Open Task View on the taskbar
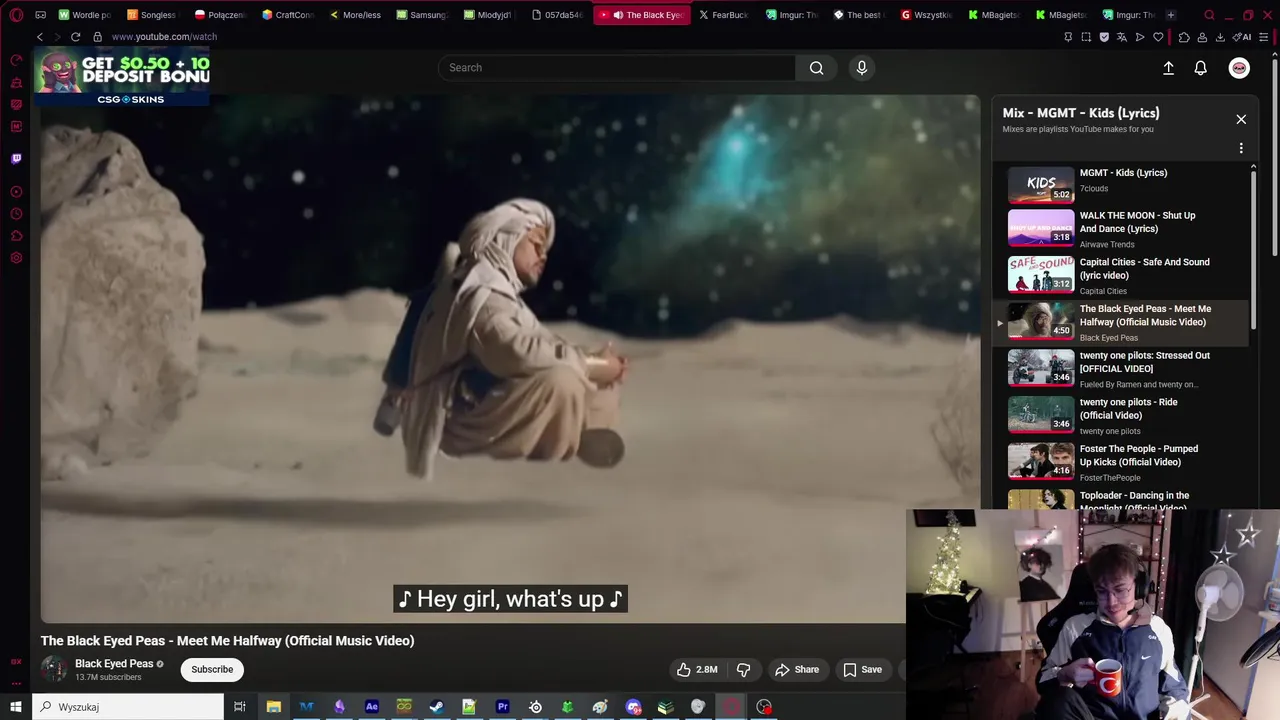 [240, 707]
